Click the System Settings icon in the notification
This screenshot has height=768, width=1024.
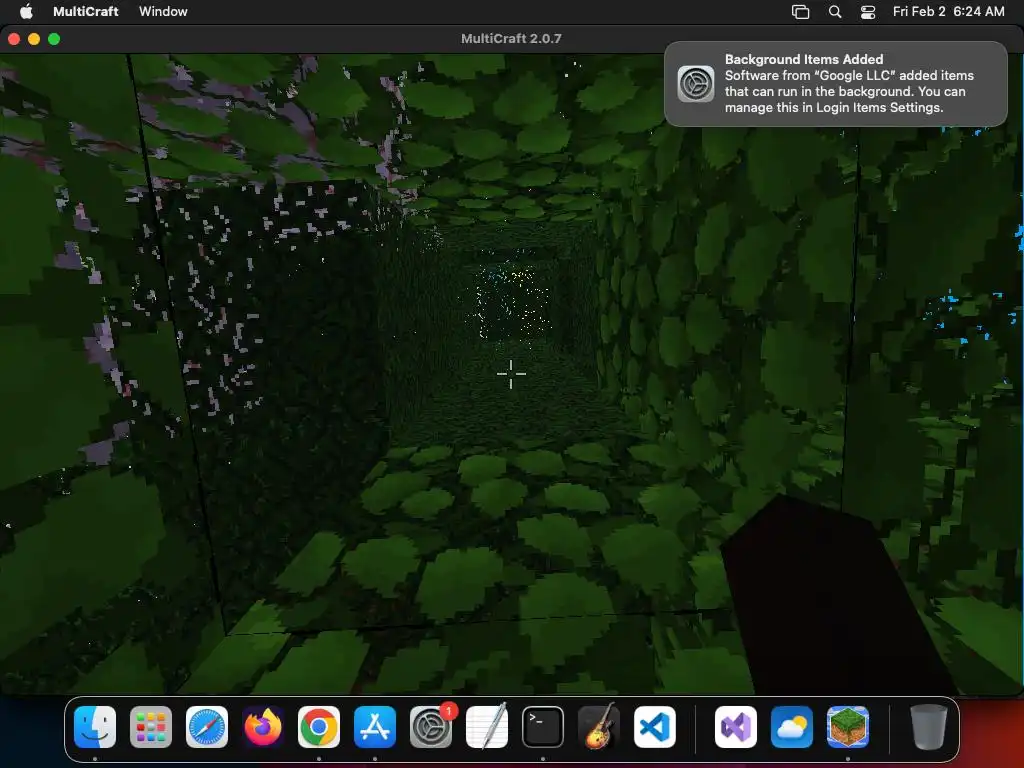tap(696, 84)
